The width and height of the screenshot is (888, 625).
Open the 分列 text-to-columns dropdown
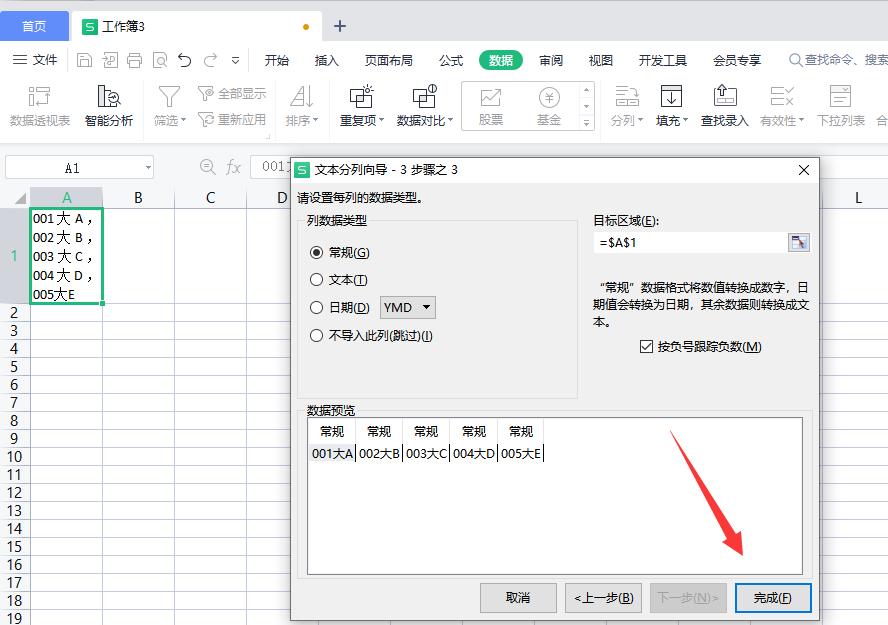[x=626, y=105]
